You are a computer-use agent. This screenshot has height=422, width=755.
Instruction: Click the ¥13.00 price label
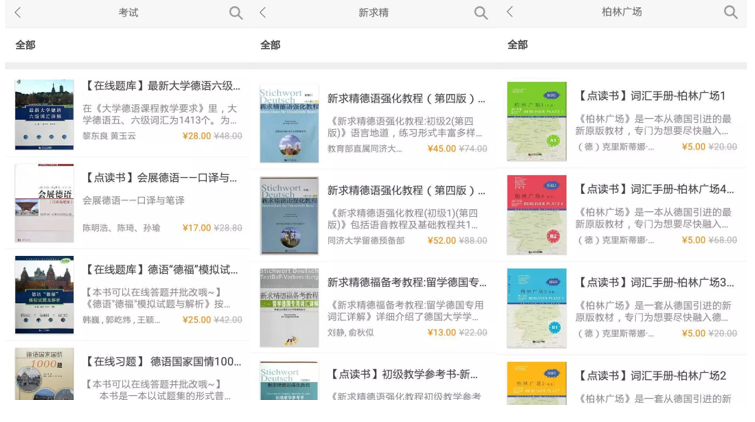click(x=442, y=332)
